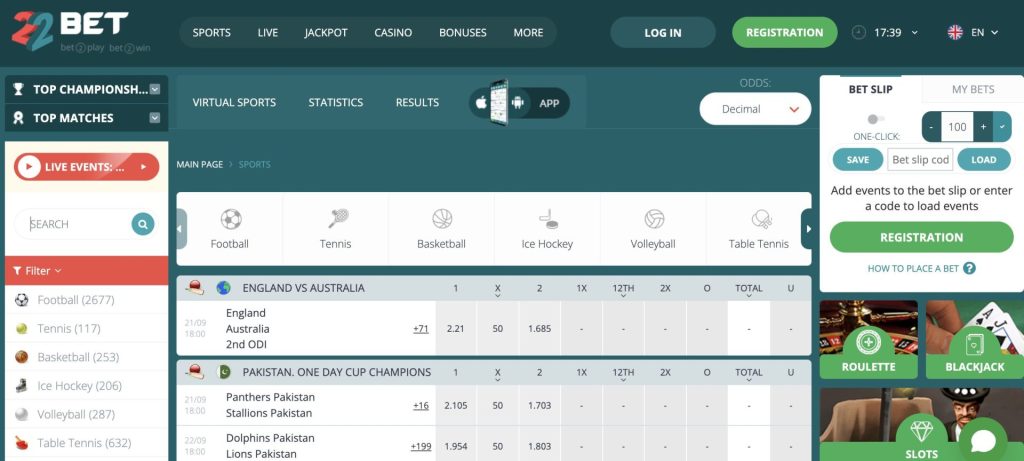Toggle the One-Click betting switch
The image size is (1024, 461).
click(876, 119)
